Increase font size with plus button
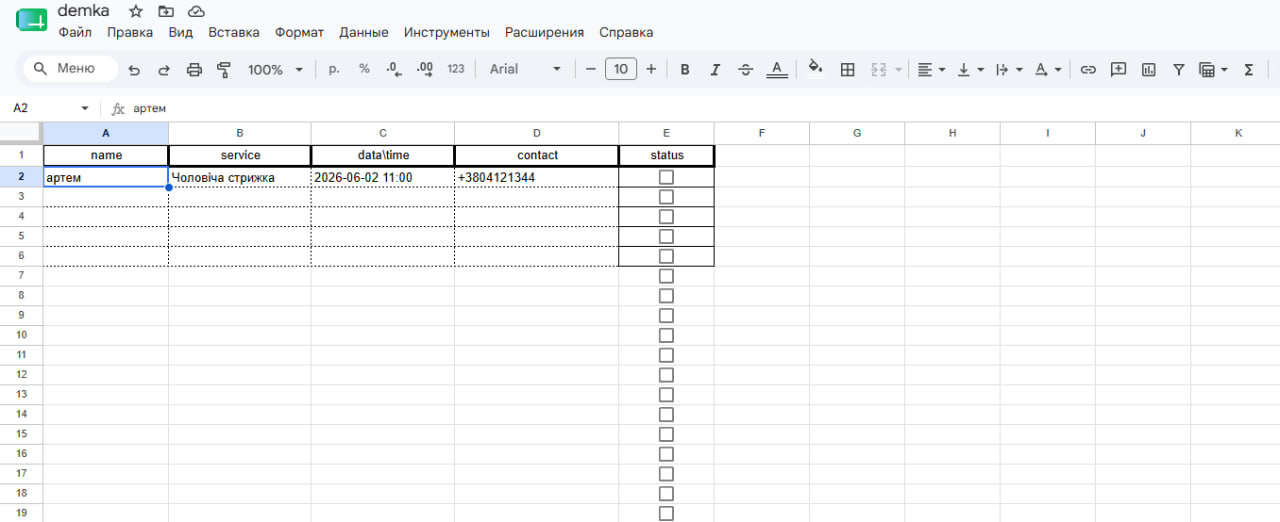 651,69
